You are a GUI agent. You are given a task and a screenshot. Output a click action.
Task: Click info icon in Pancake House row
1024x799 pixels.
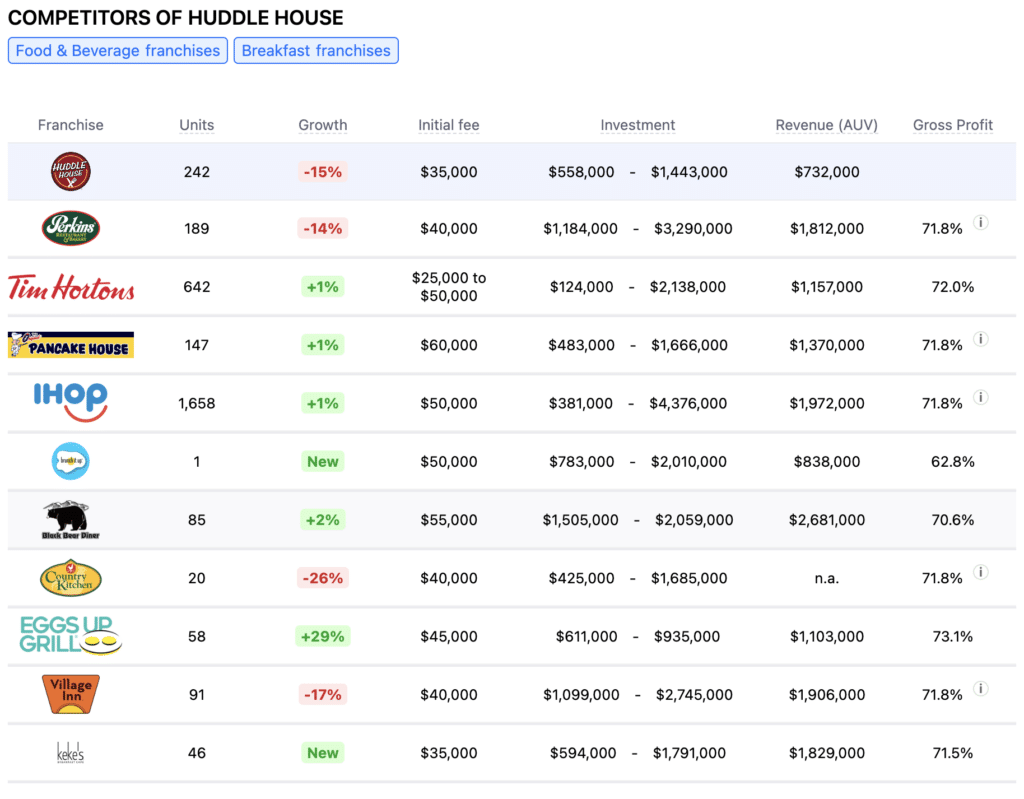tap(980, 338)
